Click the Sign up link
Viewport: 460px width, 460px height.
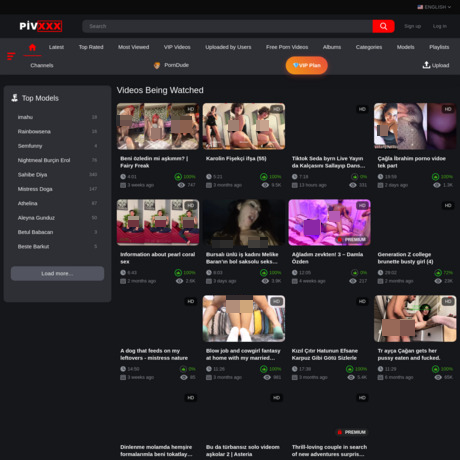click(x=412, y=26)
